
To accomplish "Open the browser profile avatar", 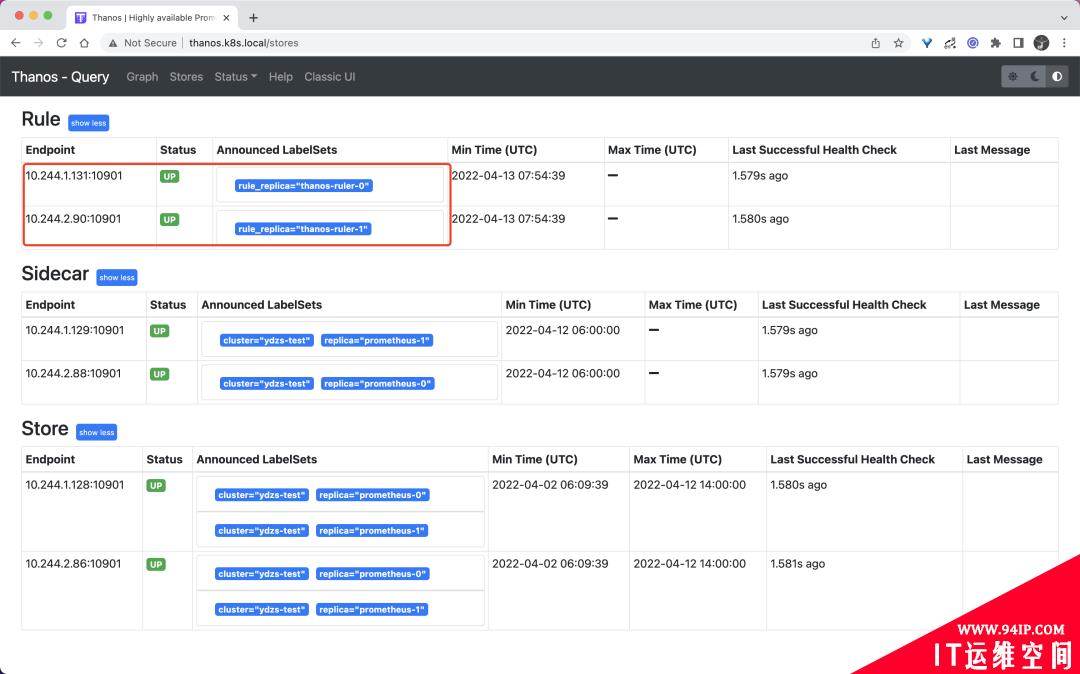I will pos(1041,43).
